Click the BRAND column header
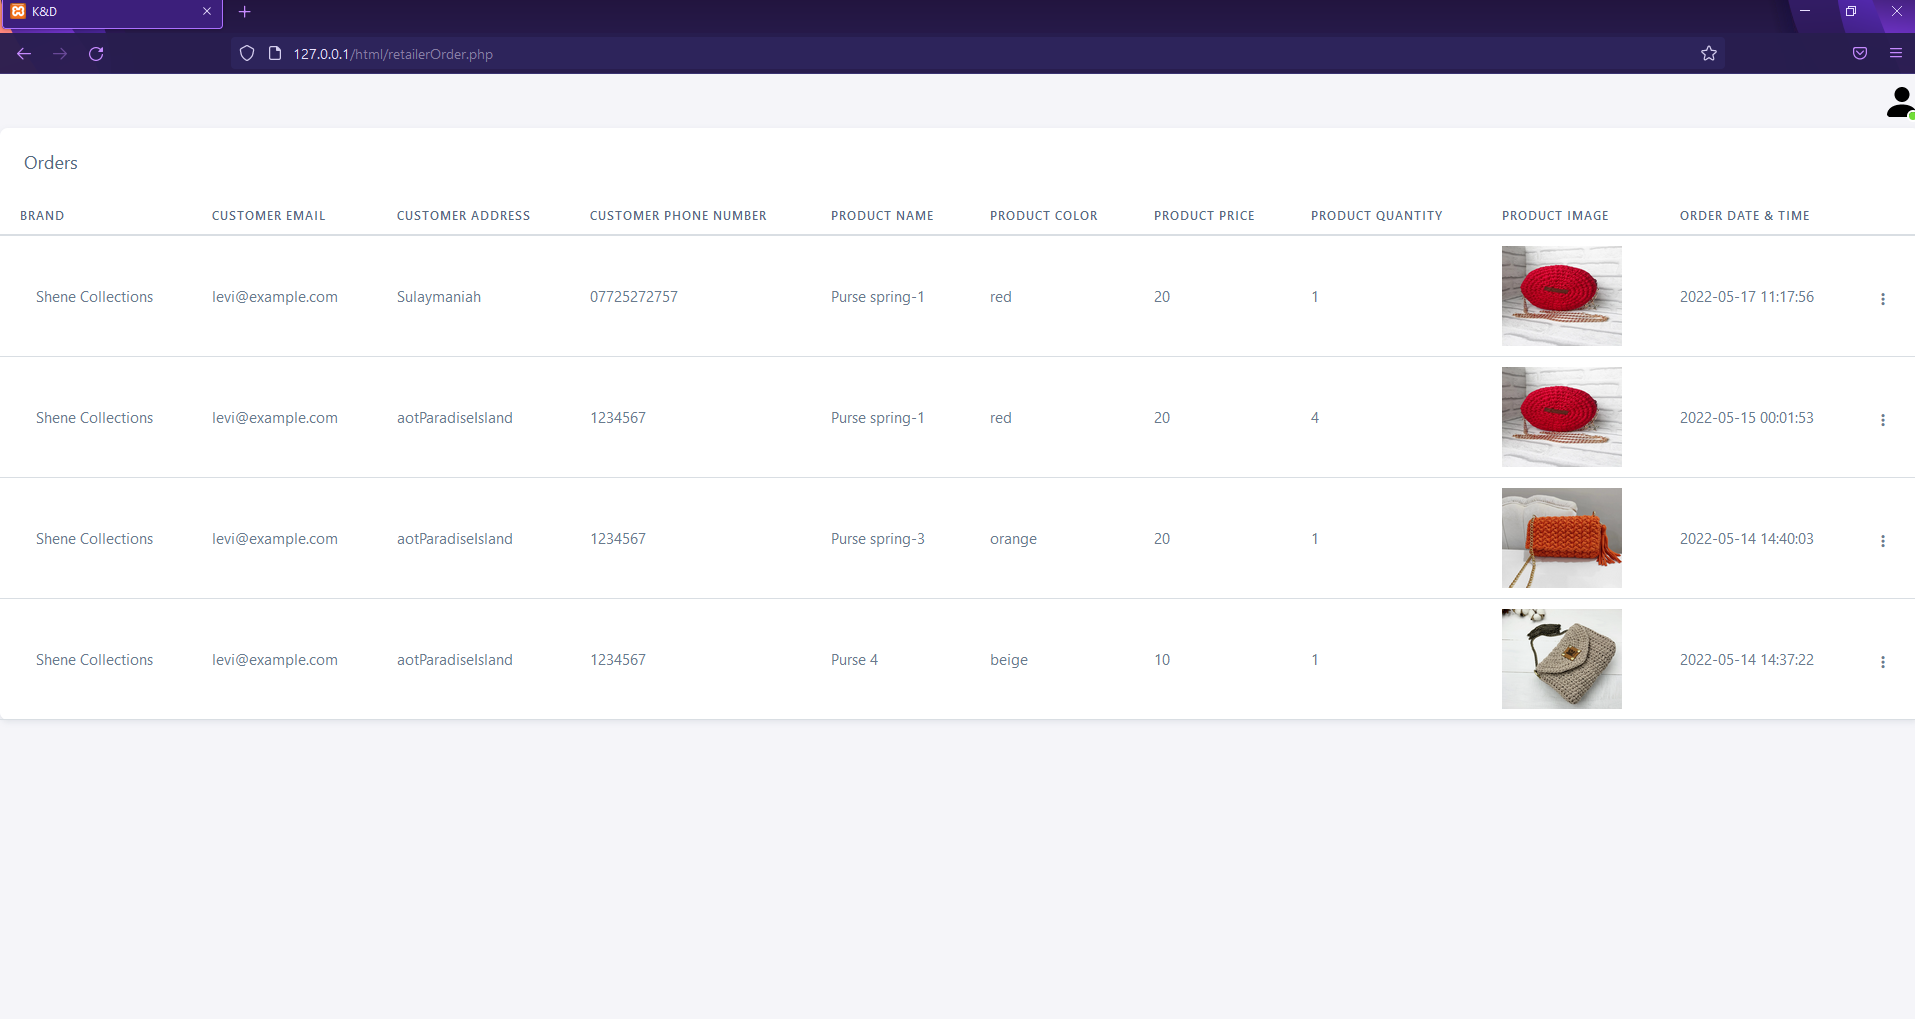The height and width of the screenshot is (1019, 1915). pos(42,216)
